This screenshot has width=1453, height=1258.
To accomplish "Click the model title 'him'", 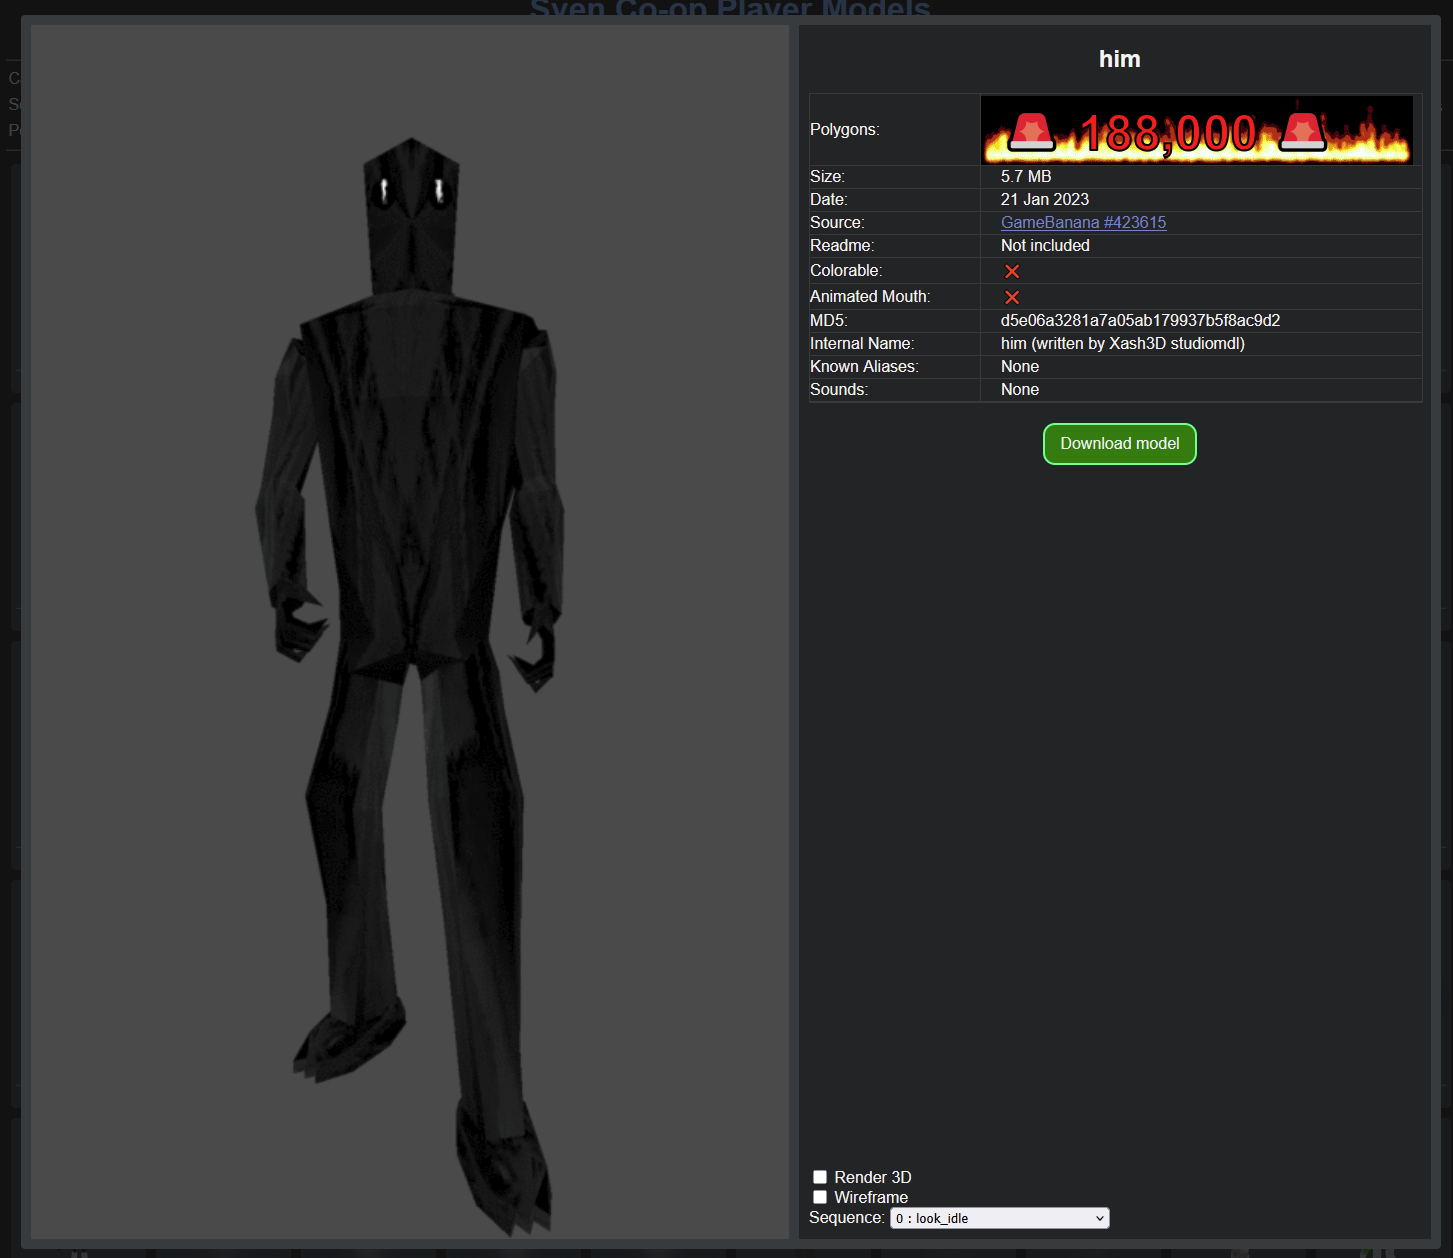I will (1120, 59).
